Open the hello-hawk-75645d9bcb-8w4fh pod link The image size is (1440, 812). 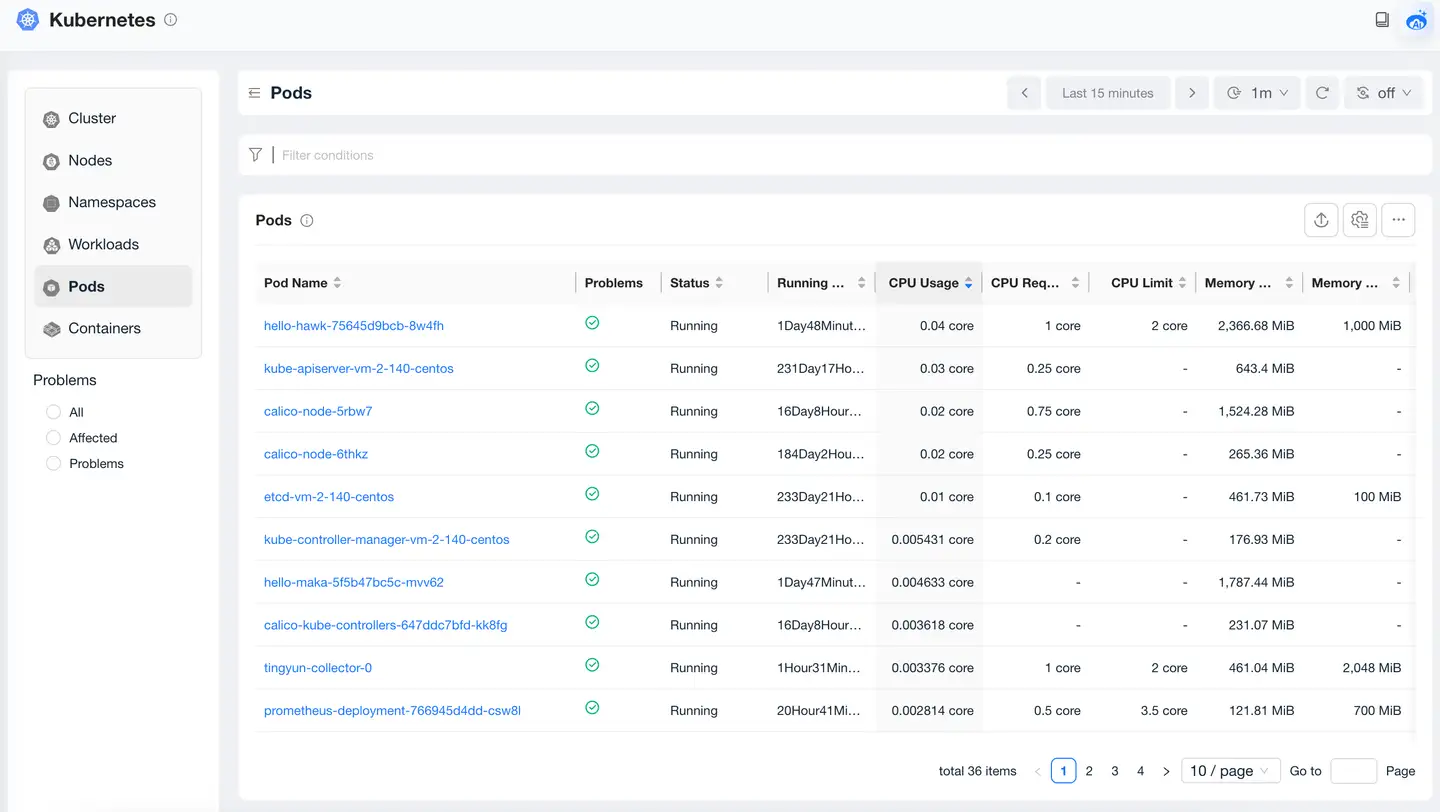click(x=353, y=326)
